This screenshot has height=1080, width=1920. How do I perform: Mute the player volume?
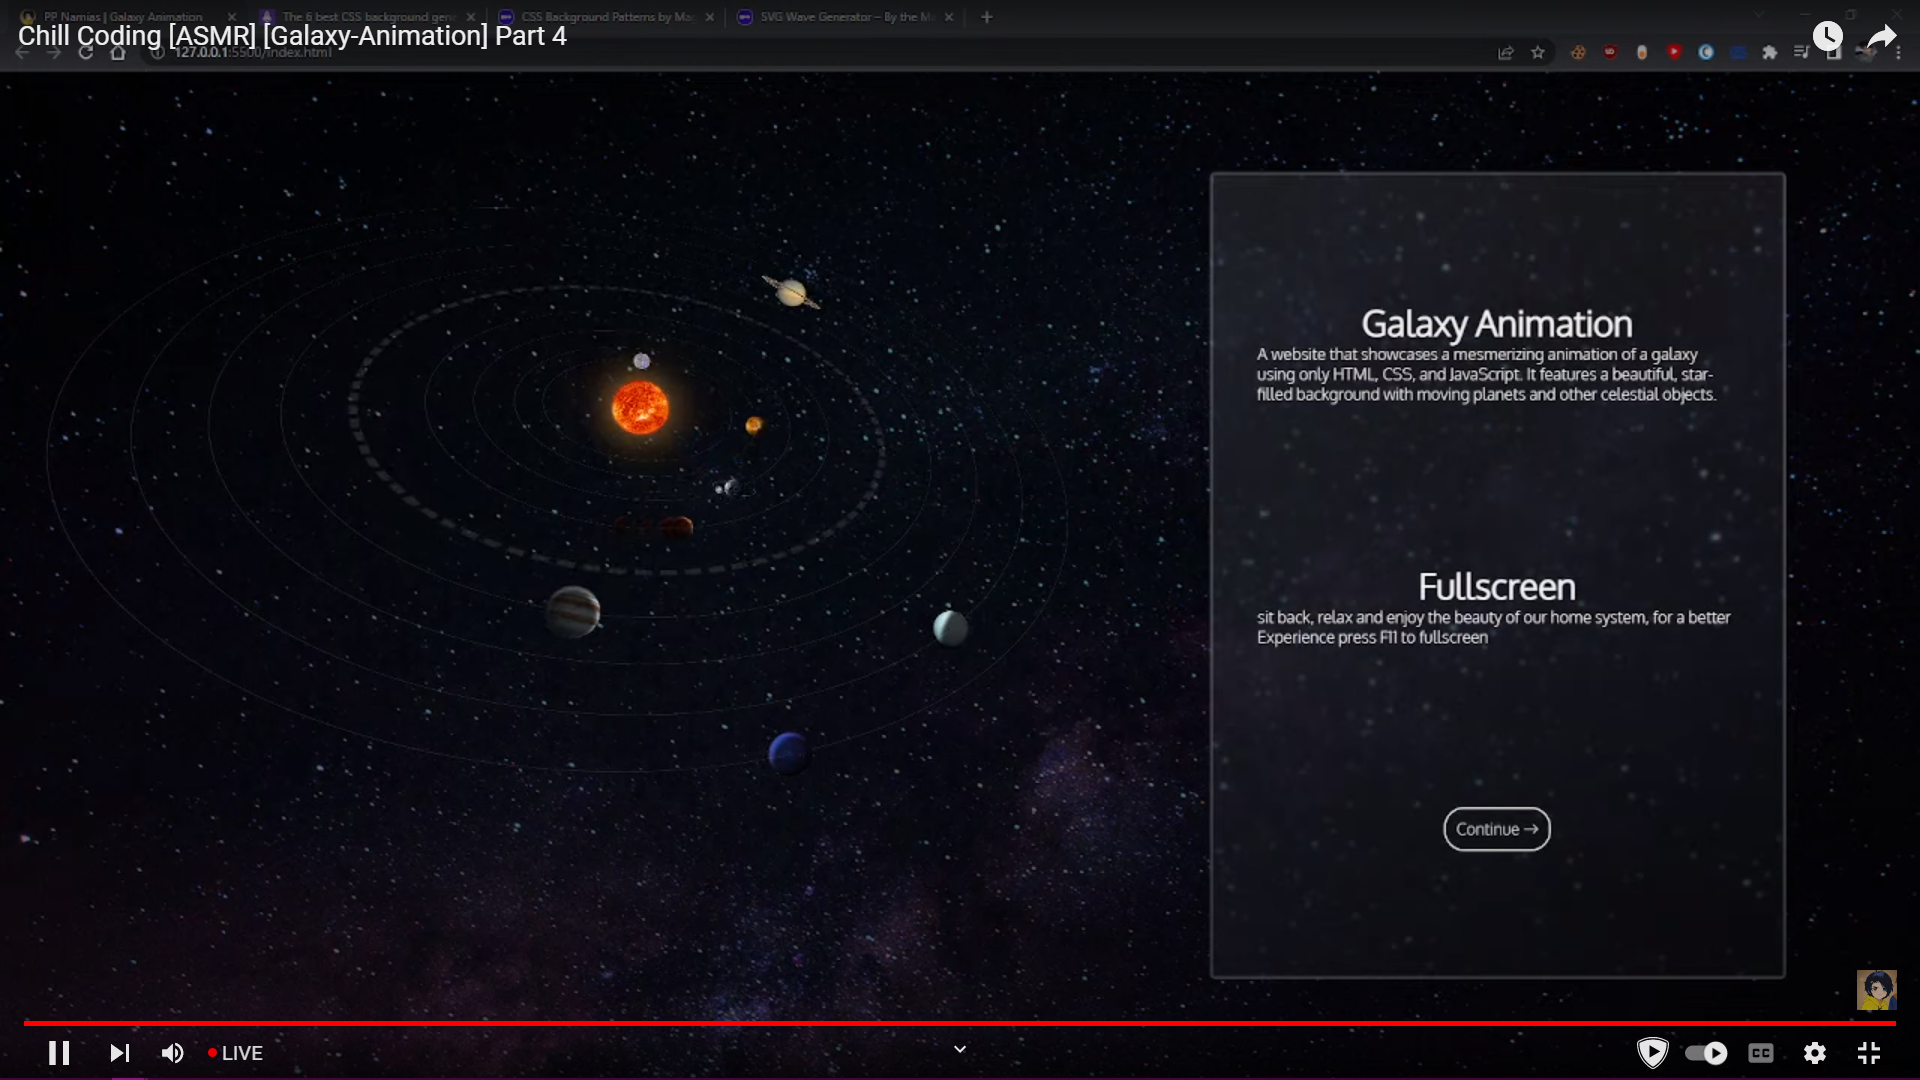[172, 1053]
